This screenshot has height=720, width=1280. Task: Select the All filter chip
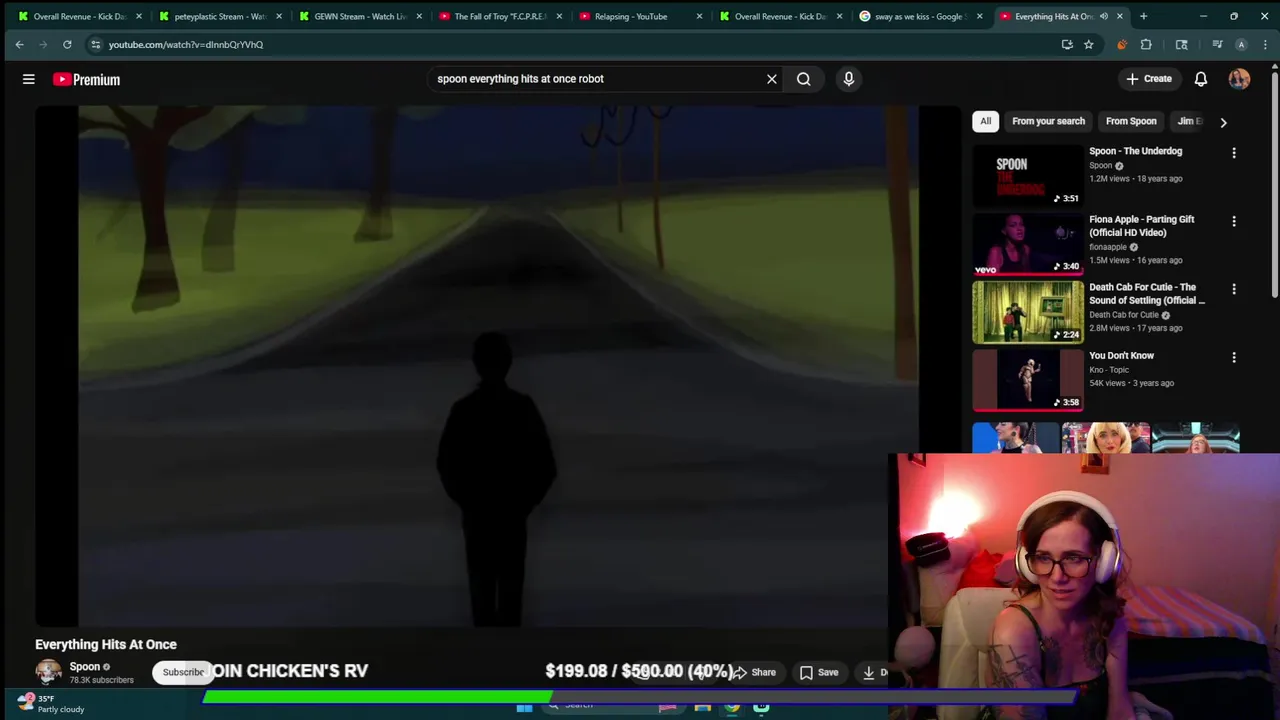986,121
